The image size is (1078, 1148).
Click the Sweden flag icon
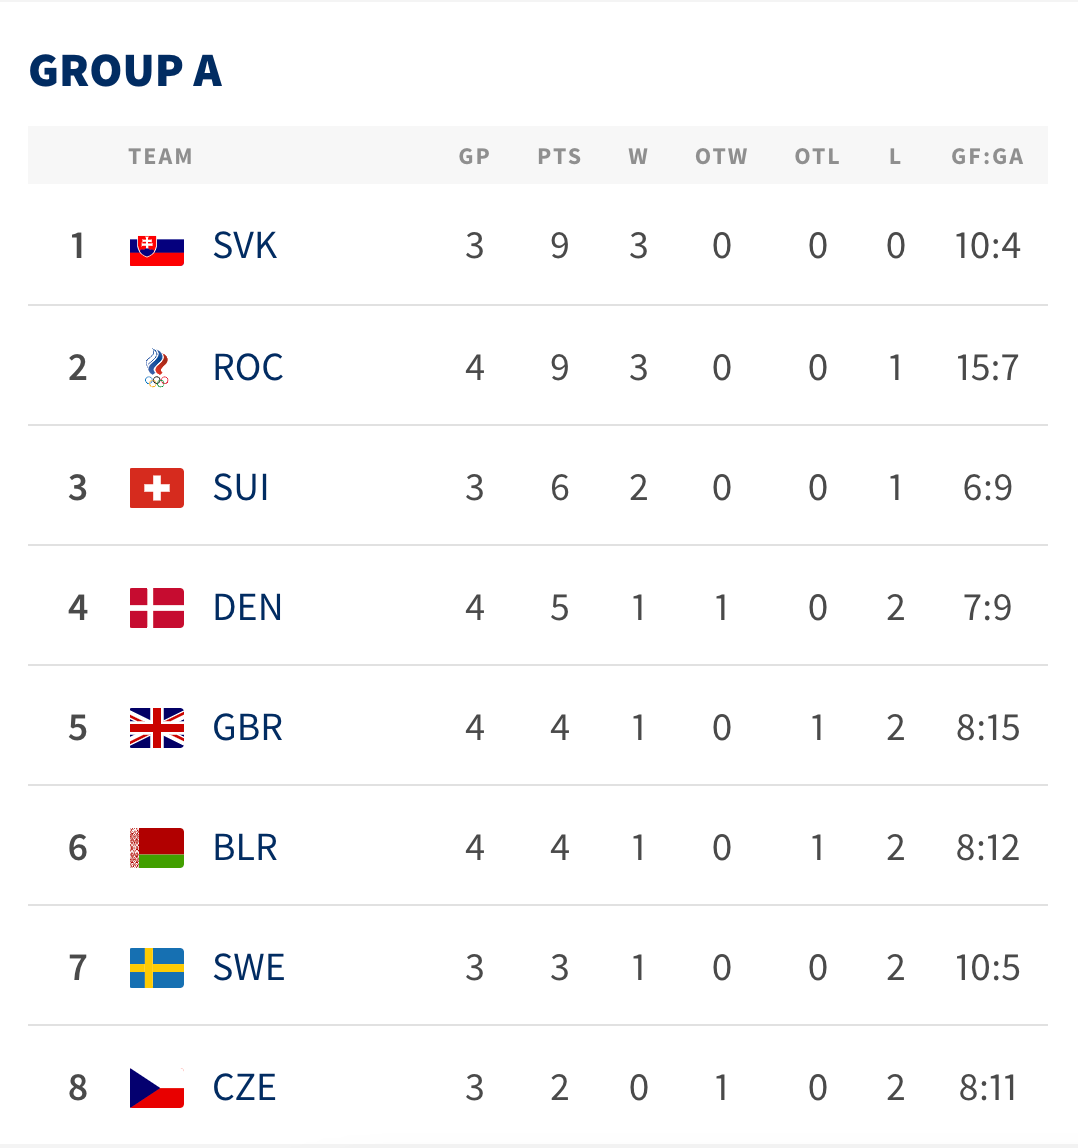(157, 968)
